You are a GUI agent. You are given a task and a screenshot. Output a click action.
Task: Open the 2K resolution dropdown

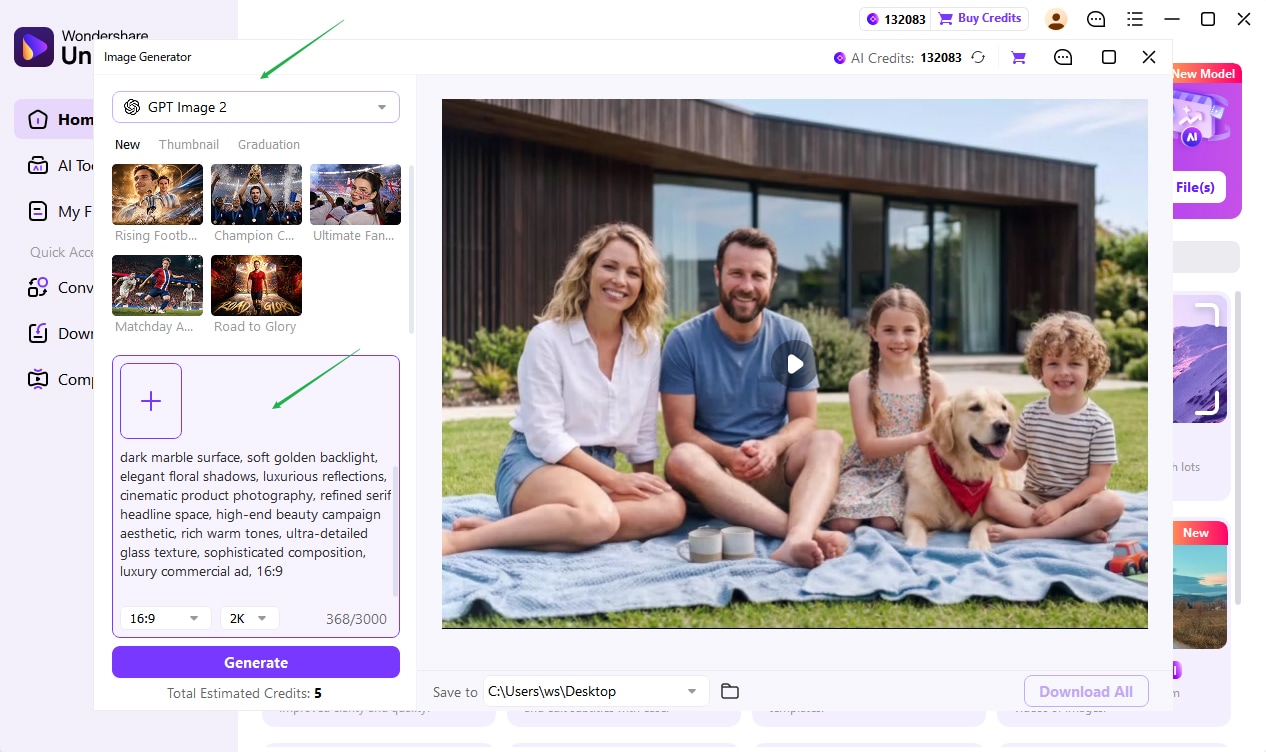click(250, 618)
